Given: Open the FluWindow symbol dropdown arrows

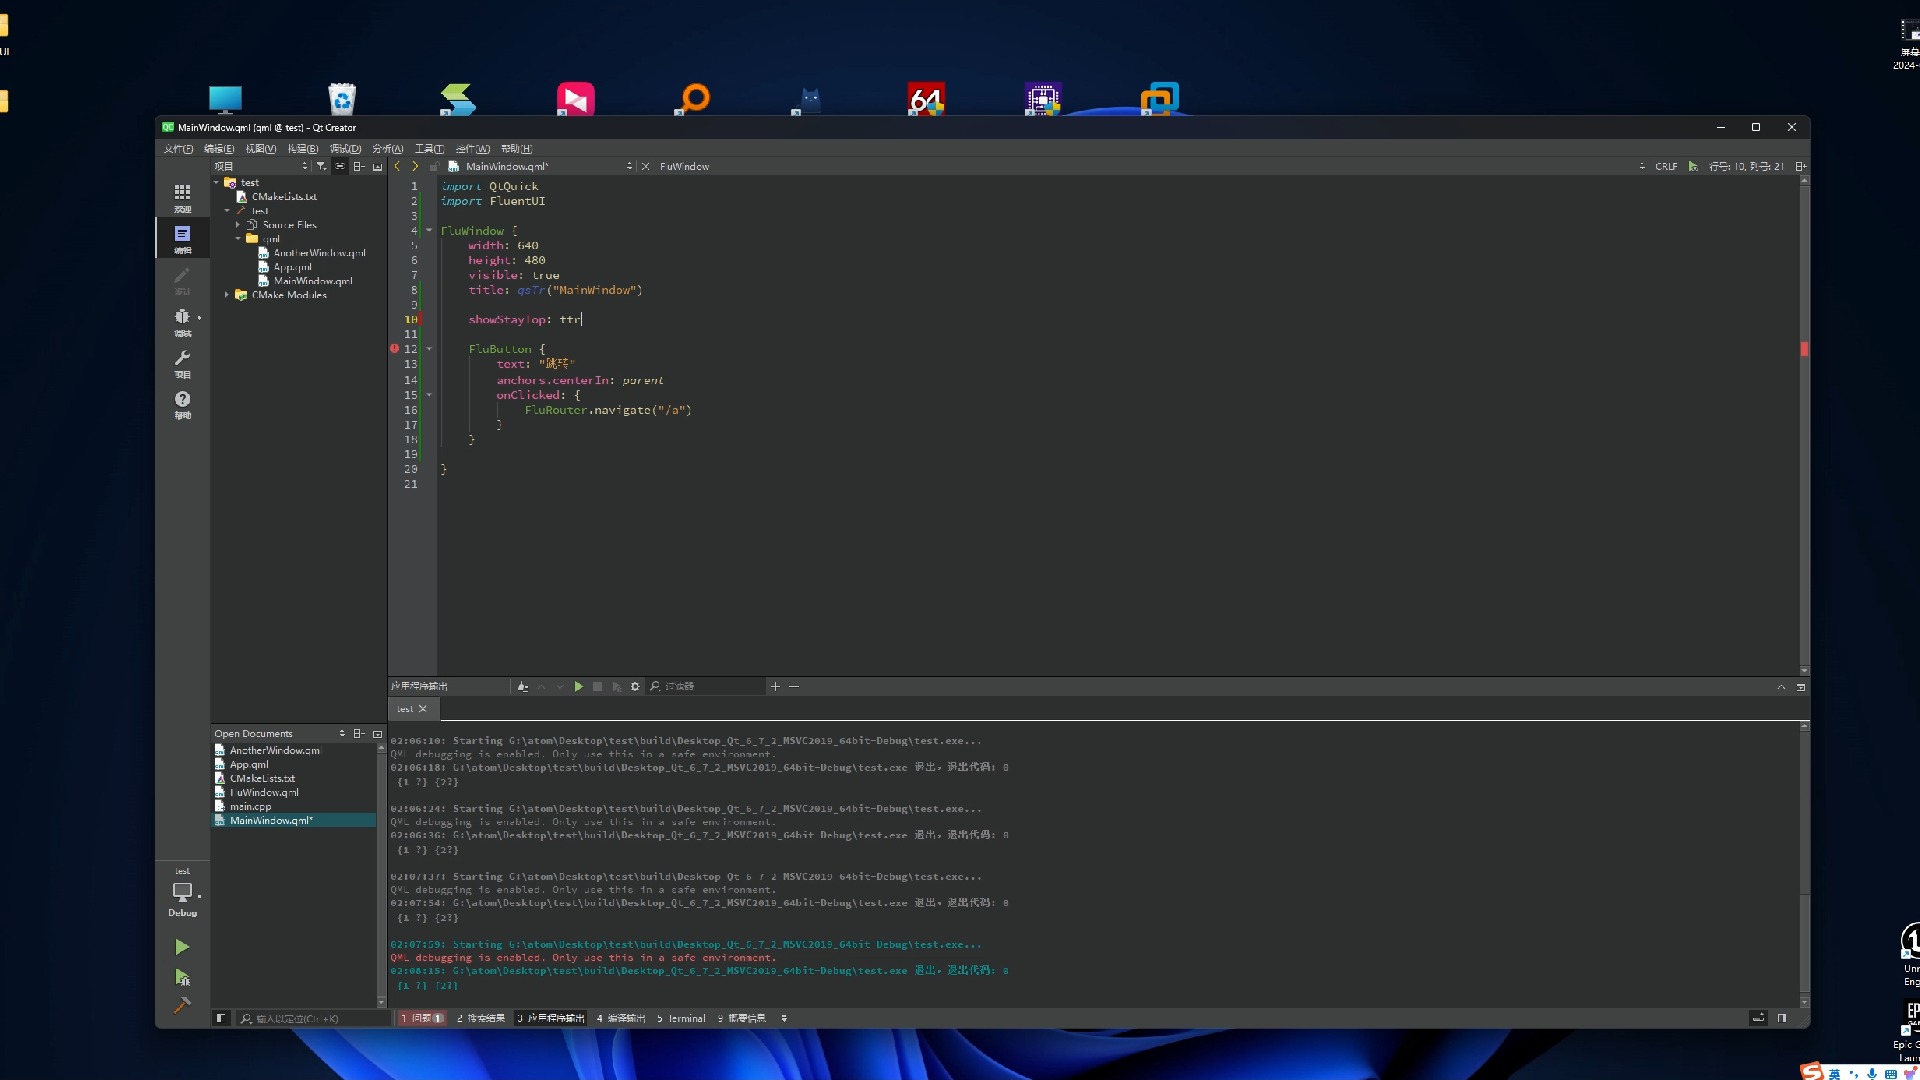Looking at the screenshot, I should point(1642,166).
